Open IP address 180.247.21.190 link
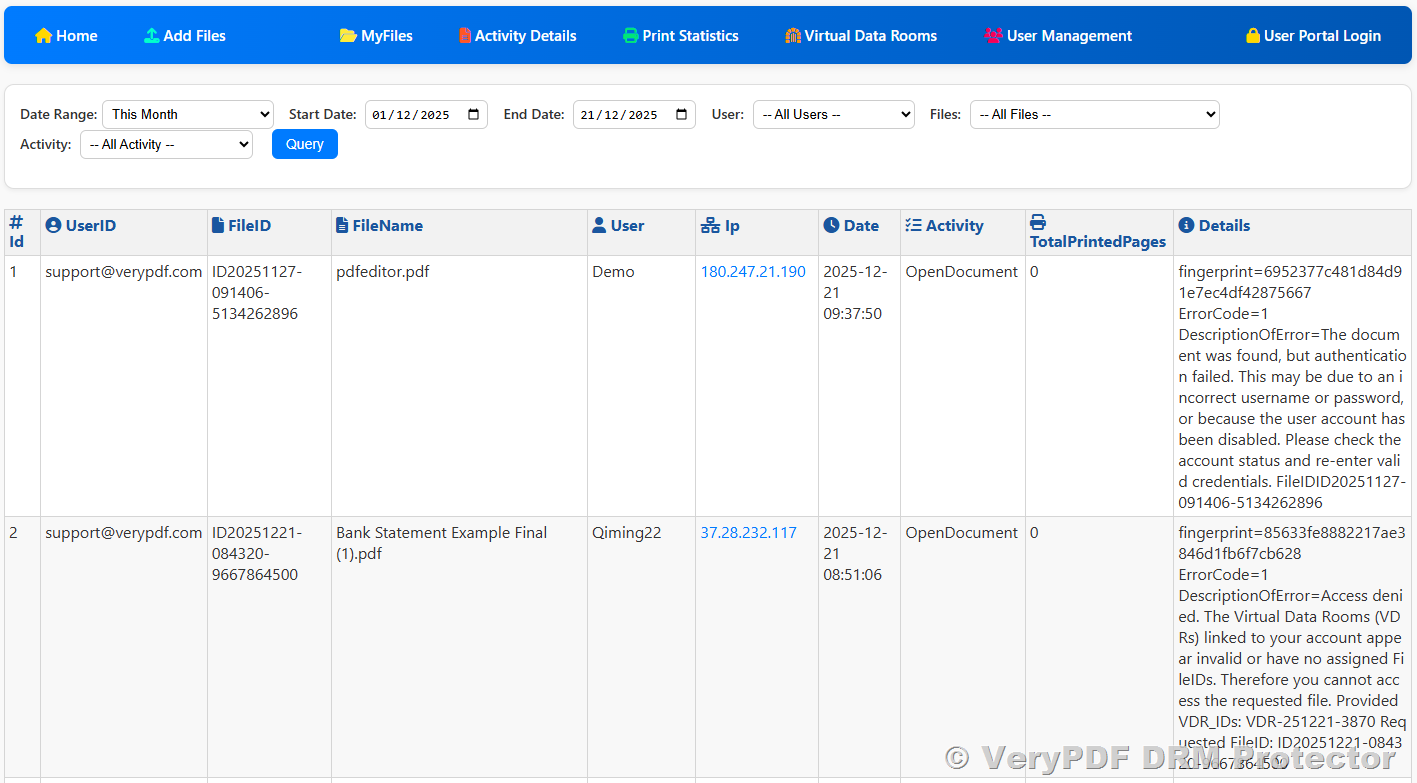 (x=753, y=272)
